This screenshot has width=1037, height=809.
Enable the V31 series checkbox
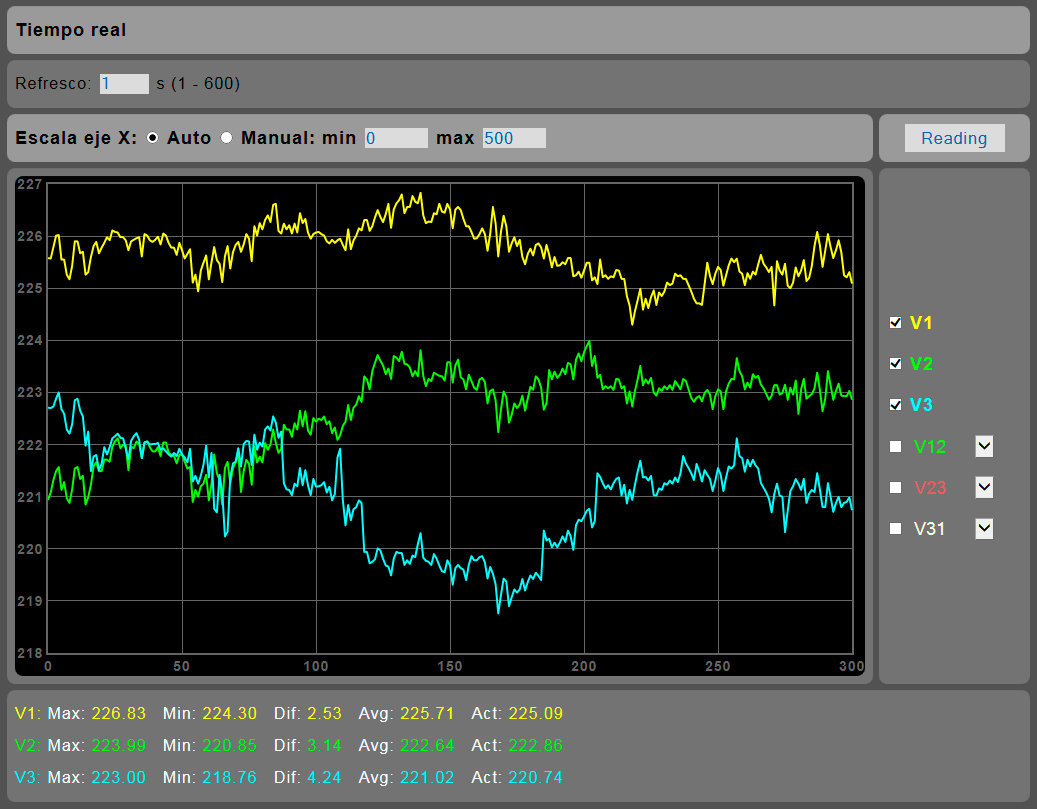coord(895,529)
